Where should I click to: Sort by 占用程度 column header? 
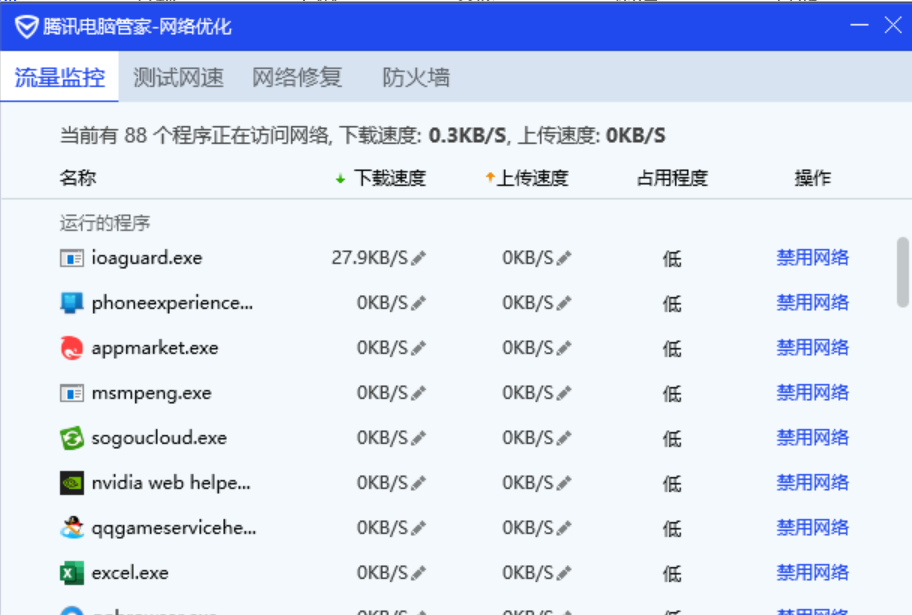tap(672, 178)
